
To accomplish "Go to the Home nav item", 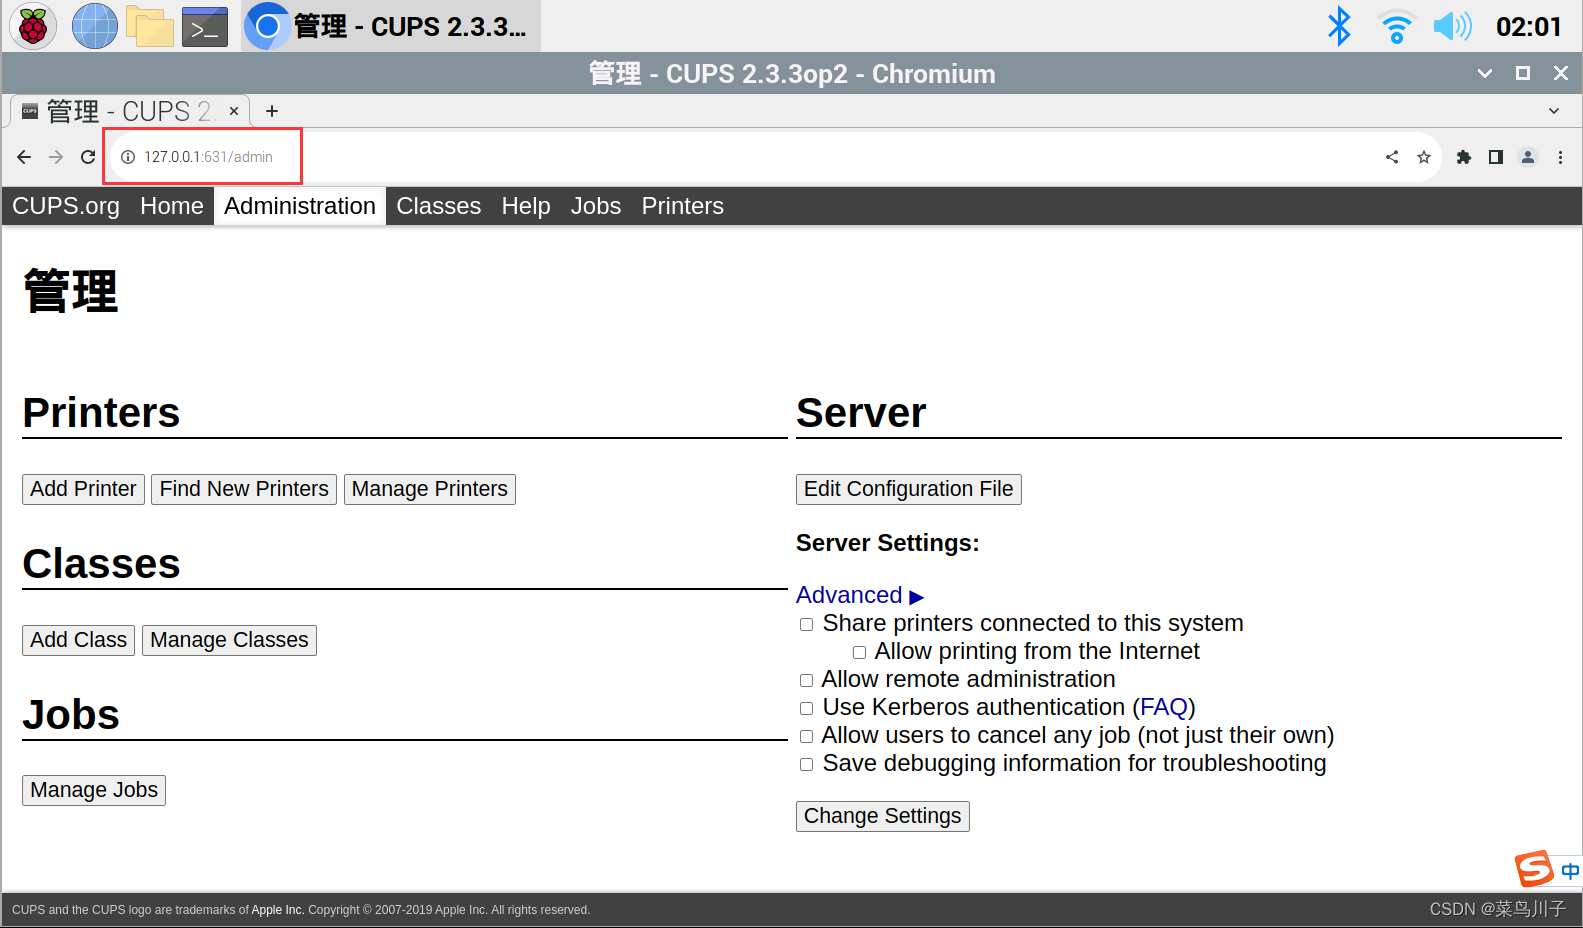I will coord(172,206).
